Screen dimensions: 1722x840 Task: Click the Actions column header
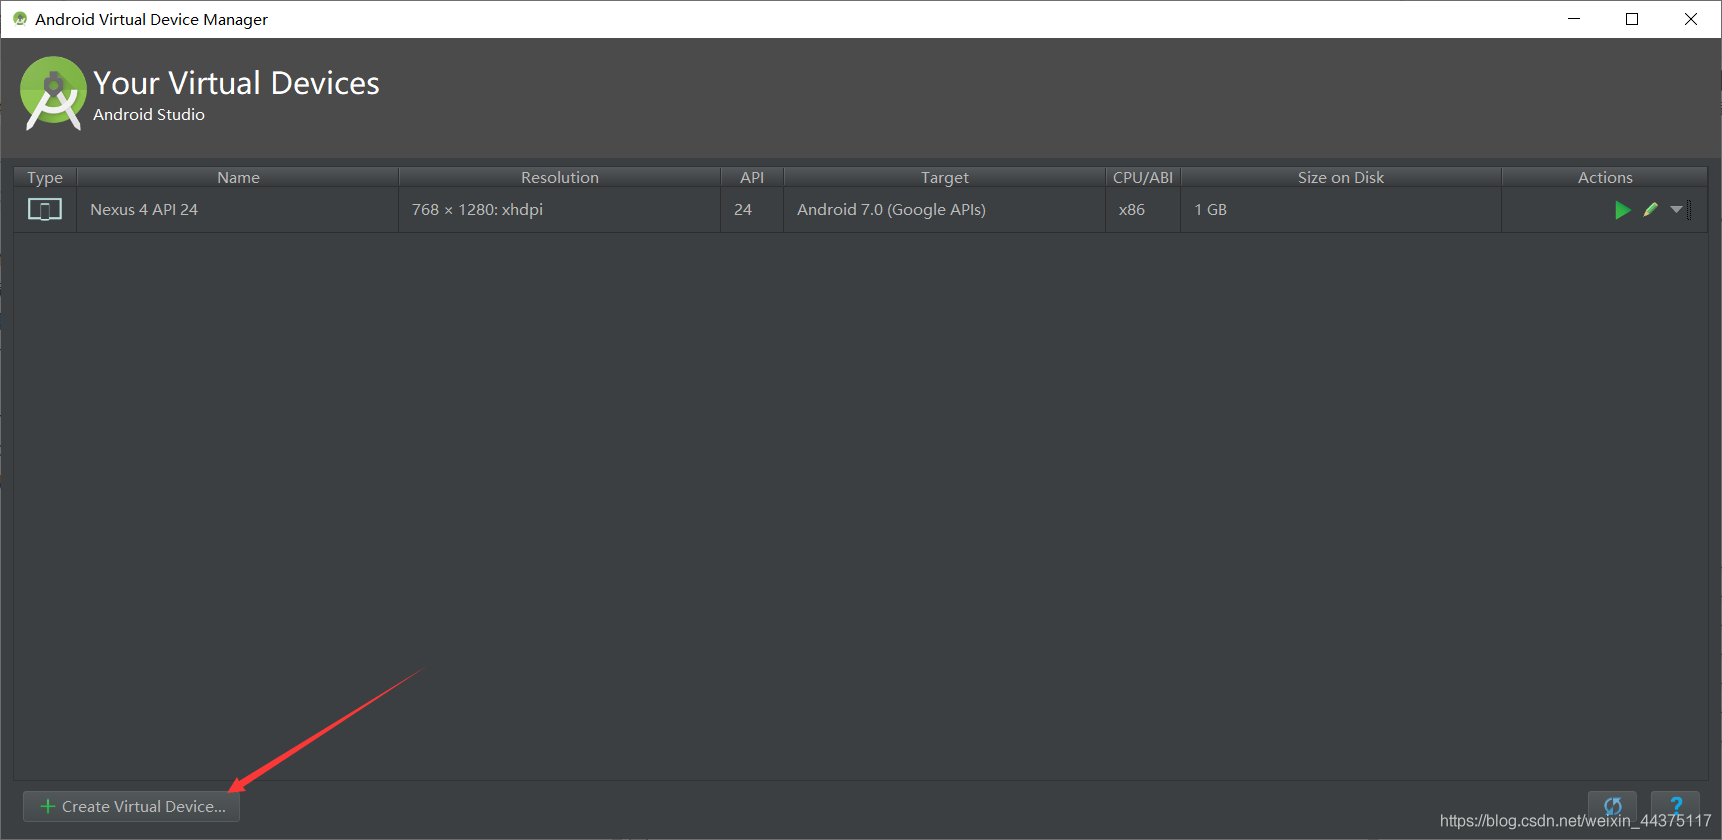(1605, 177)
